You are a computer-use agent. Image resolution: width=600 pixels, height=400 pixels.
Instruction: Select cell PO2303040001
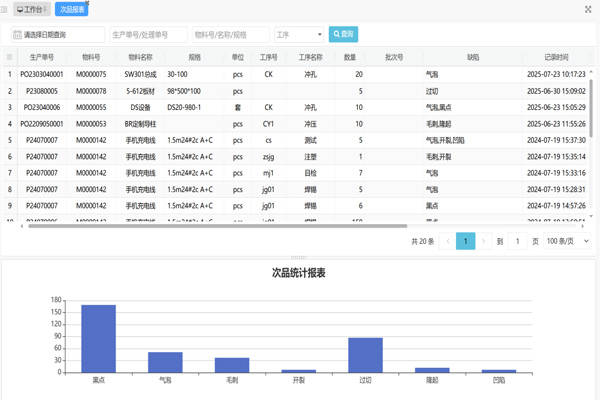(42, 74)
